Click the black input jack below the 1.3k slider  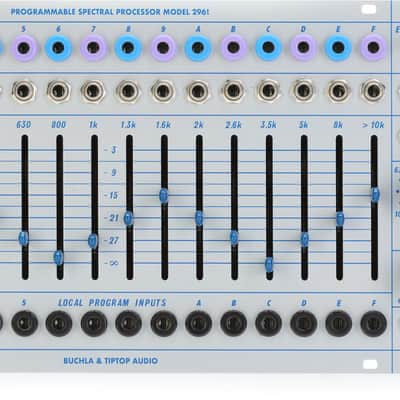coord(129,323)
